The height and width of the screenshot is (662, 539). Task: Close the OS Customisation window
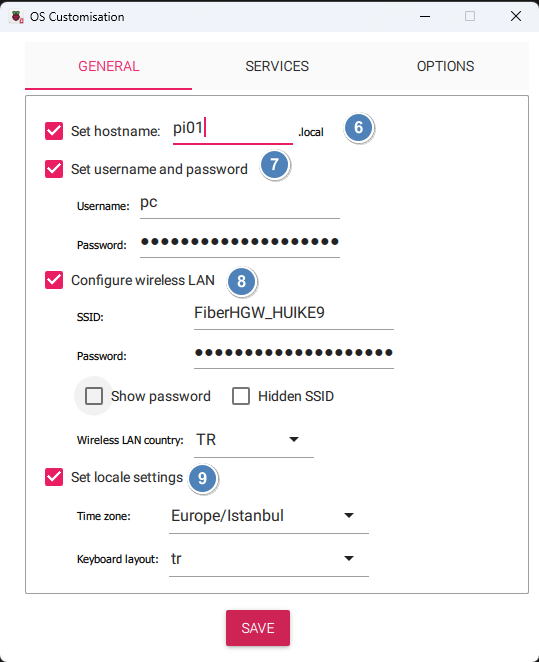pyautogui.click(x=516, y=16)
